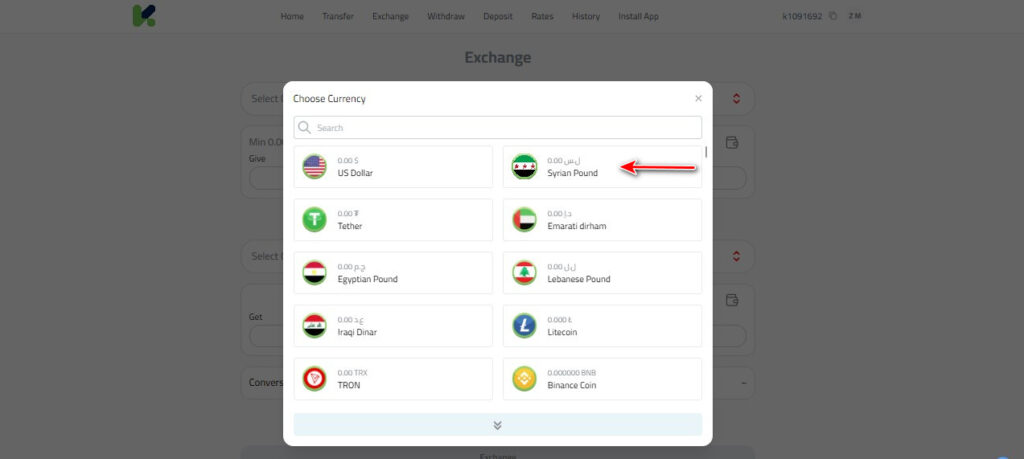Click the green Tether coin icon
This screenshot has width=1024, height=459.
(314, 219)
